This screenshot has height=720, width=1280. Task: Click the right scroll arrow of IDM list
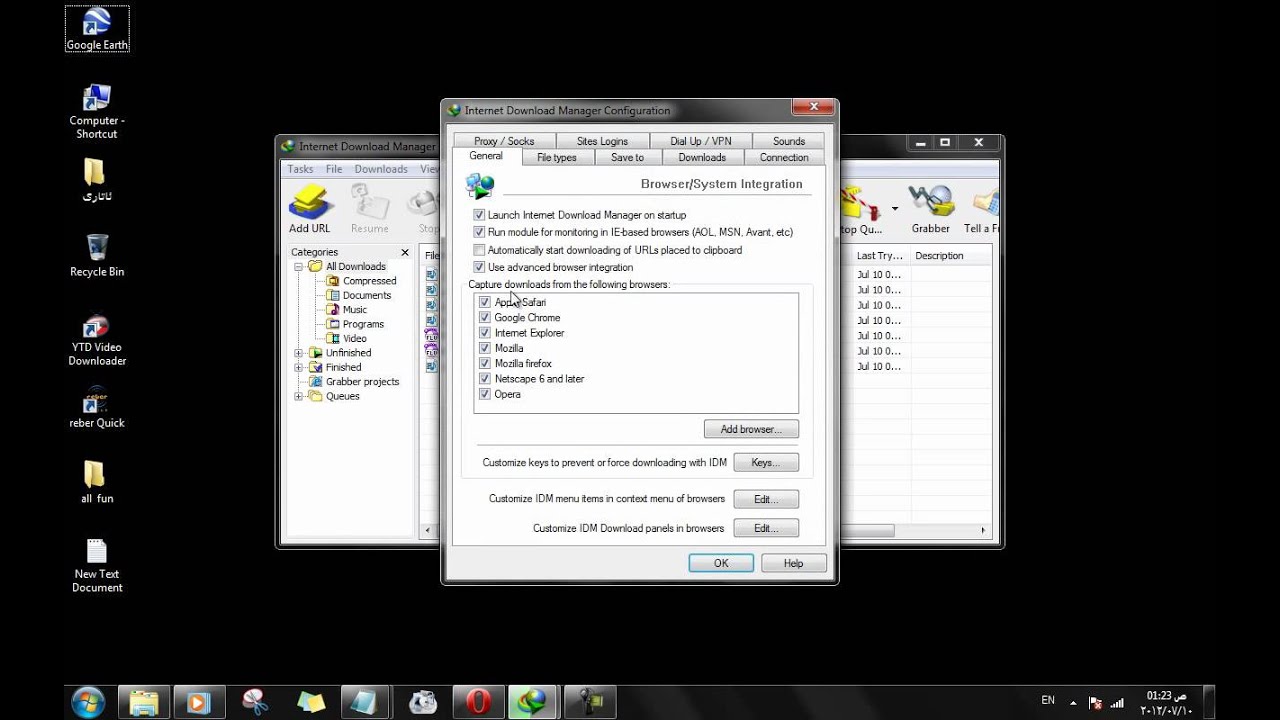point(983,530)
